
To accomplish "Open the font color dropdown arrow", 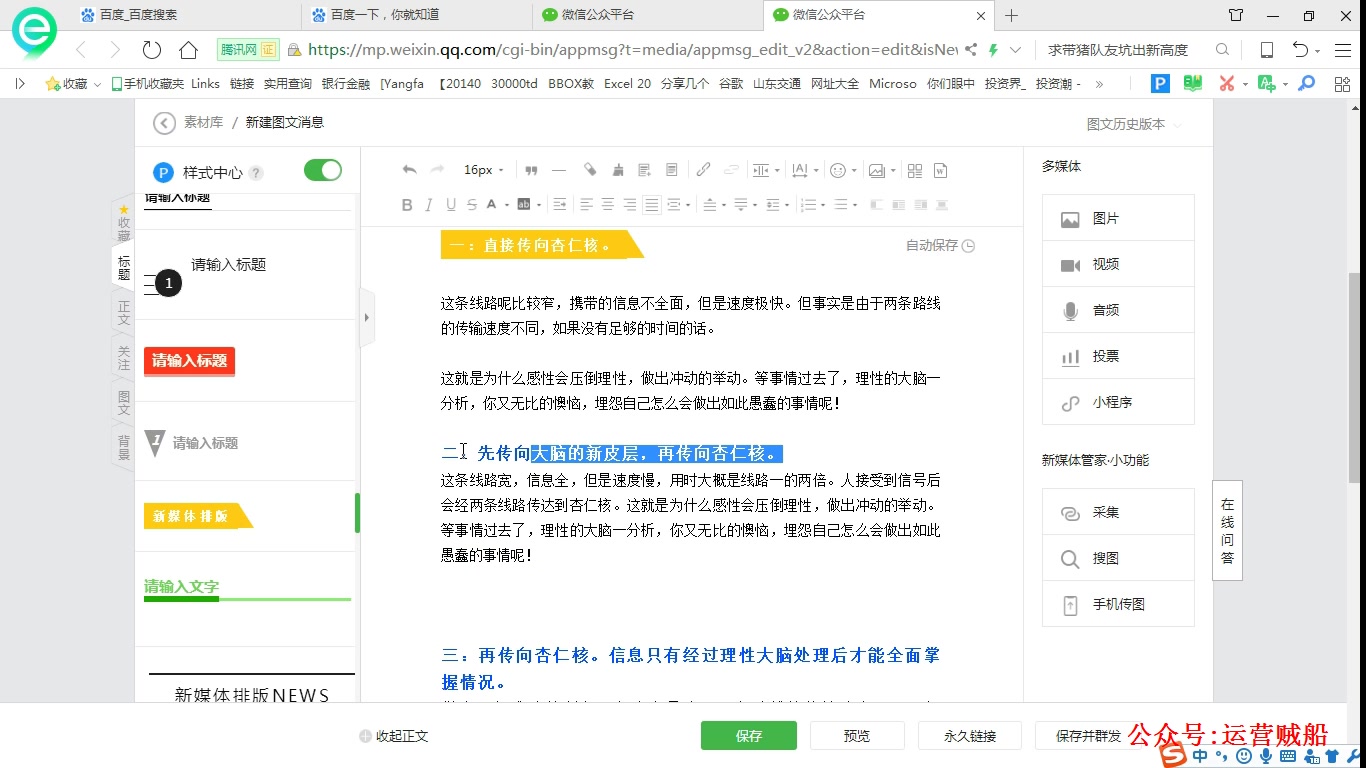I will [x=507, y=205].
